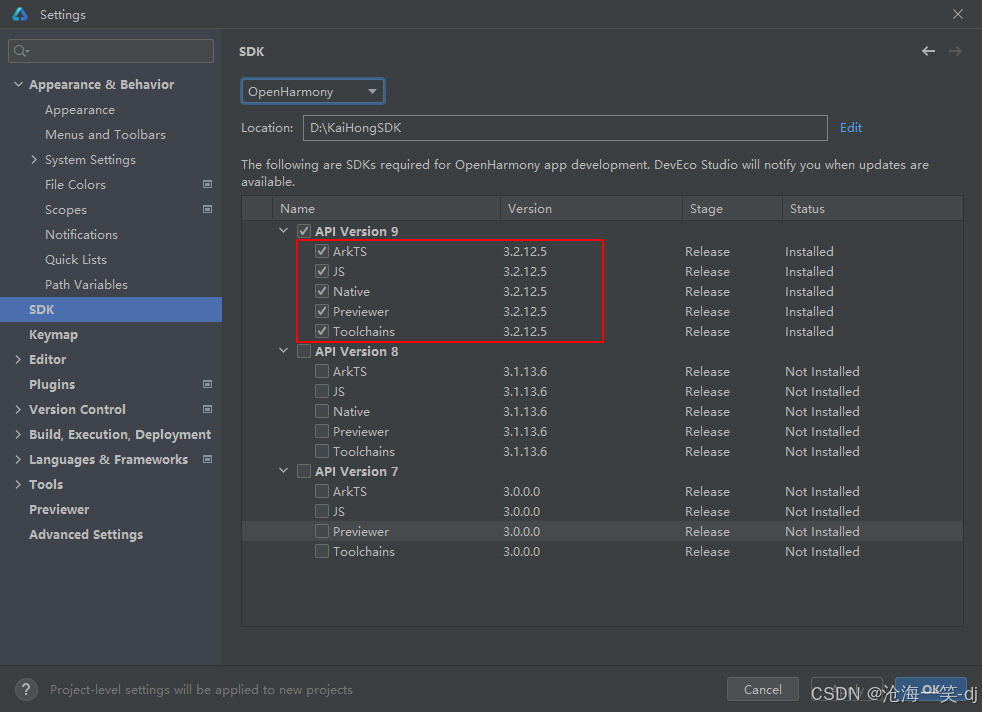Collapse Appearance & Behavior section
The image size is (982, 712).
click(18, 84)
